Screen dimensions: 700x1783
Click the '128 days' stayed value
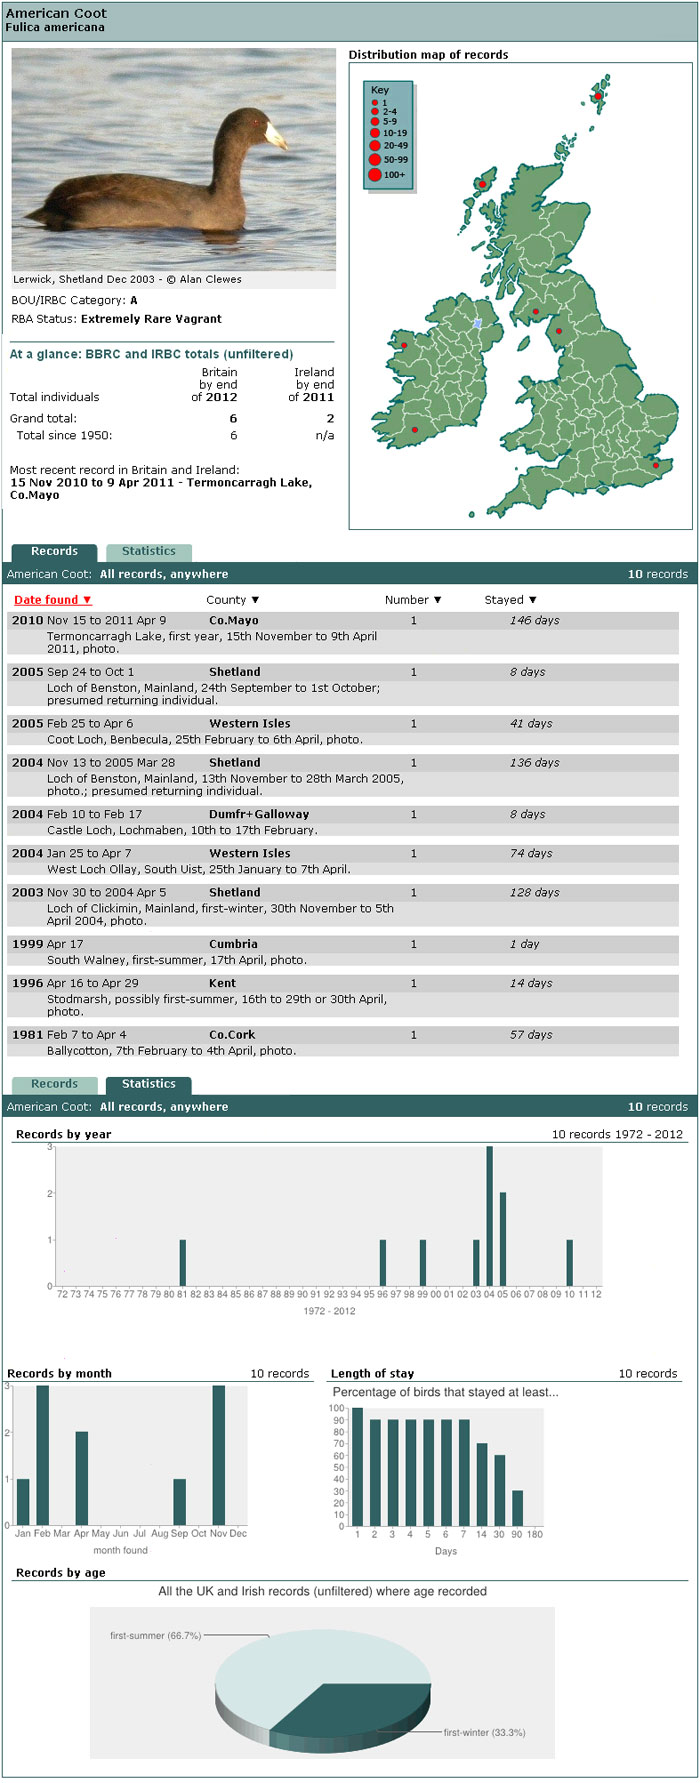coord(534,893)
